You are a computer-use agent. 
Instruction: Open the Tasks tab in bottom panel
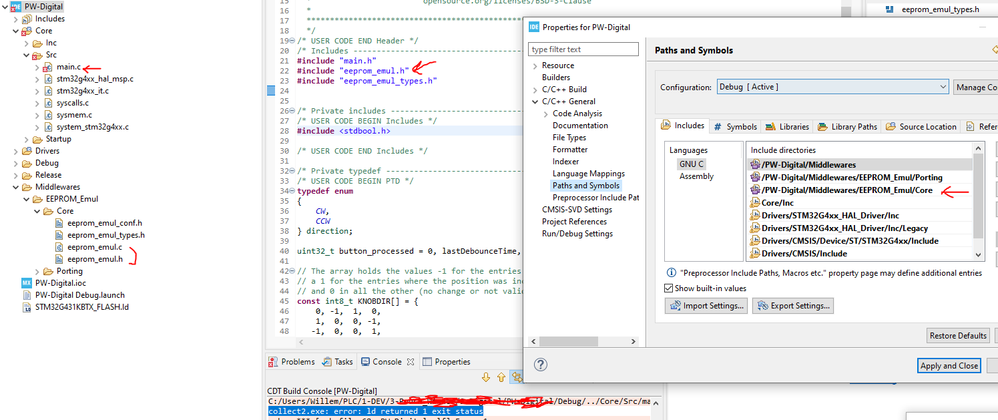(x=337, y=361)
